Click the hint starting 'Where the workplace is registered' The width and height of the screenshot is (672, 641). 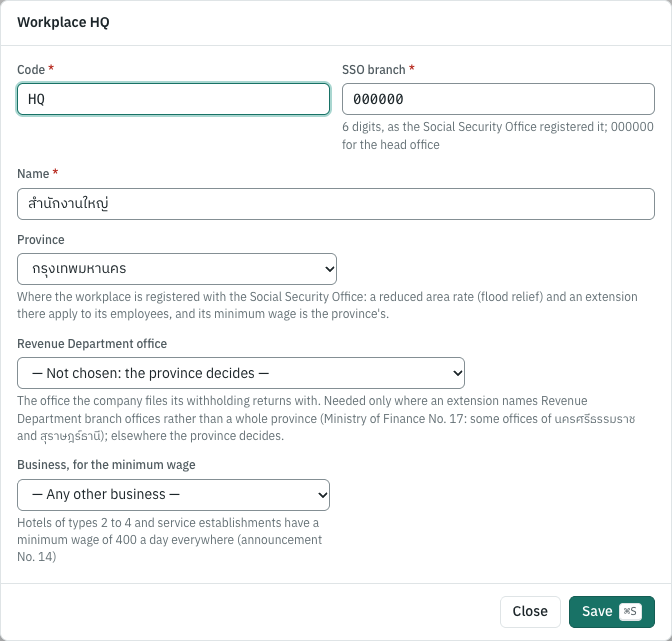point(327,305)
